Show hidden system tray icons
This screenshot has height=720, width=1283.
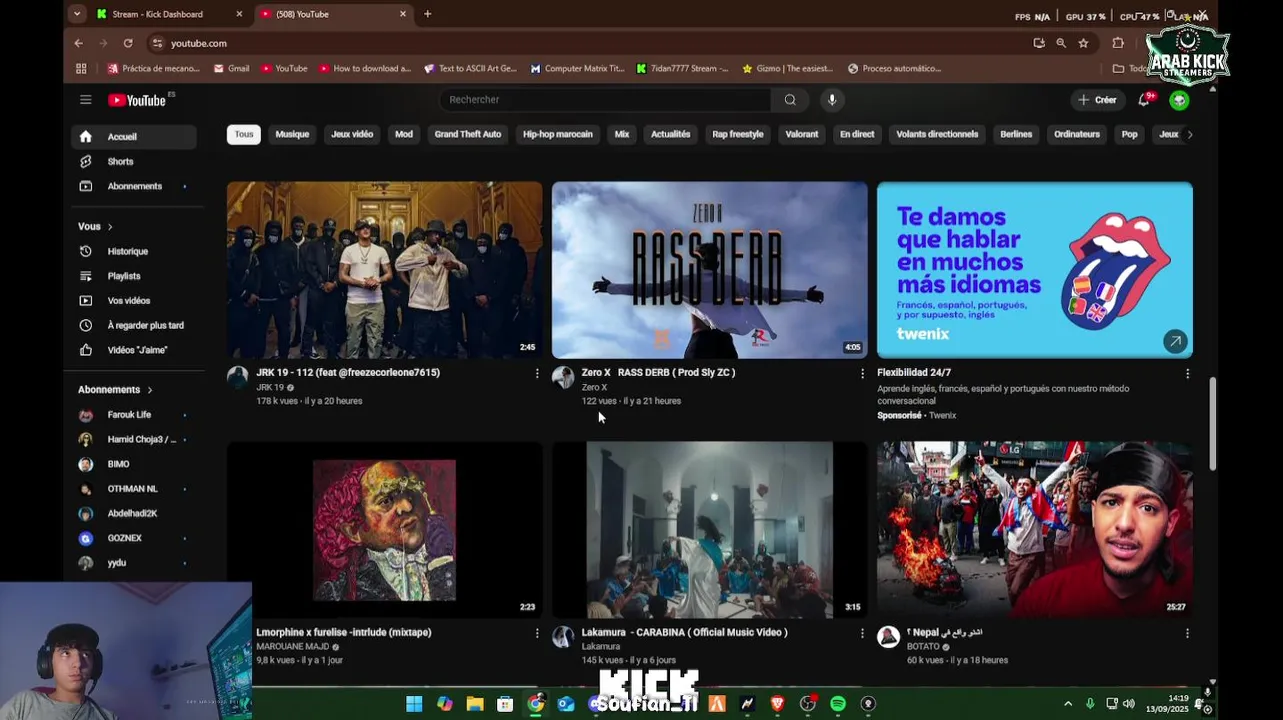tap(1068, 704)
